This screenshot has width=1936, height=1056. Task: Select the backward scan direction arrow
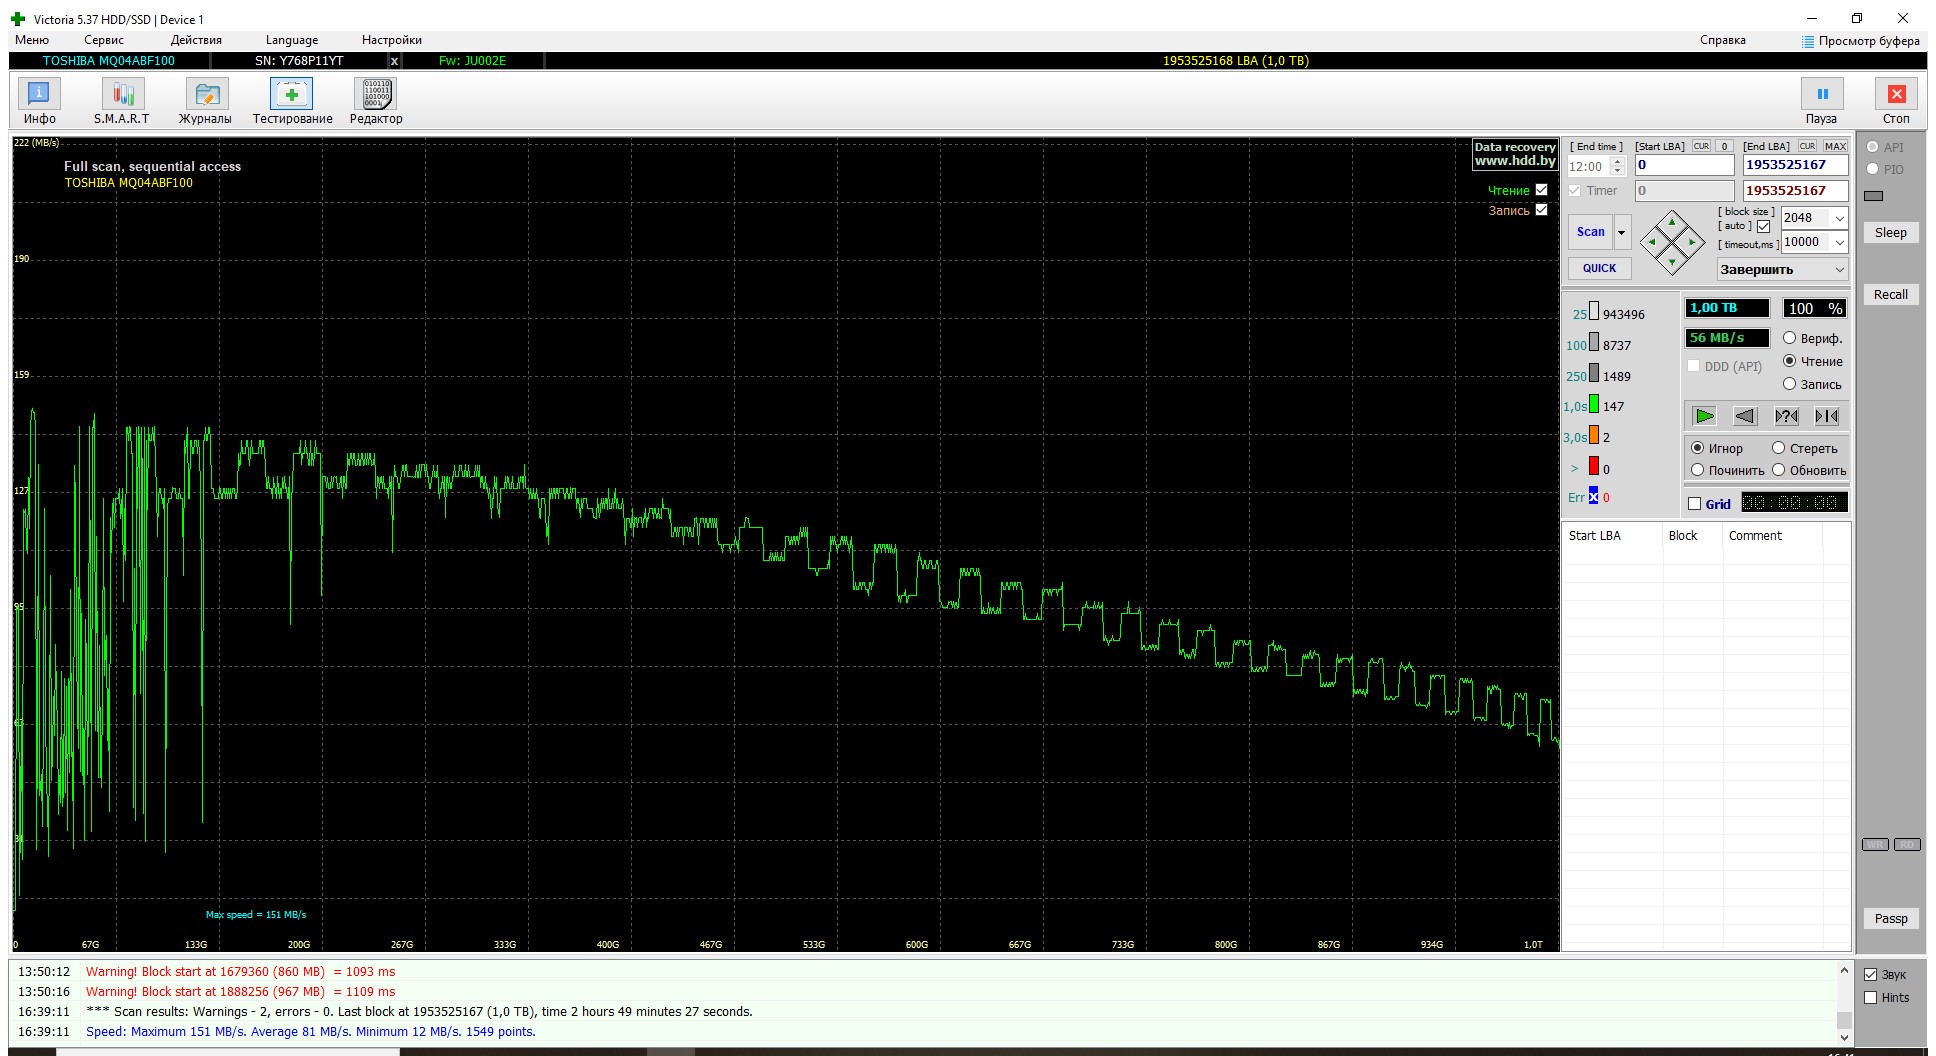coord(1745,416)
